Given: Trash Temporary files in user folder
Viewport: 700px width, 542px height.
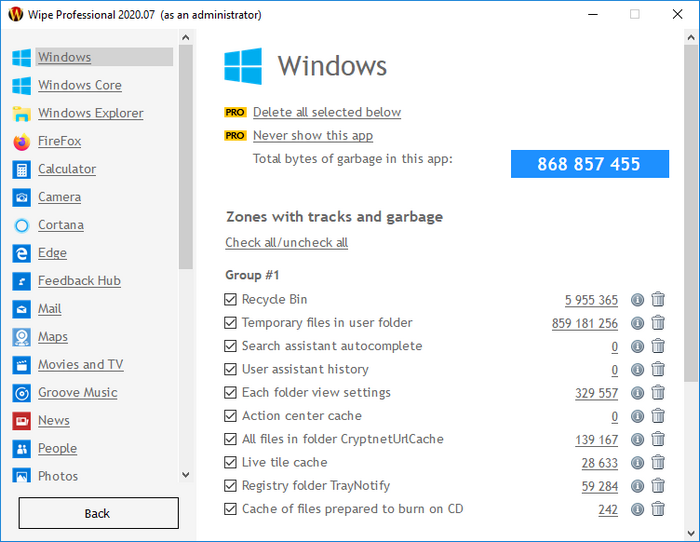Looking at the screenshot, I should (658, 322).
